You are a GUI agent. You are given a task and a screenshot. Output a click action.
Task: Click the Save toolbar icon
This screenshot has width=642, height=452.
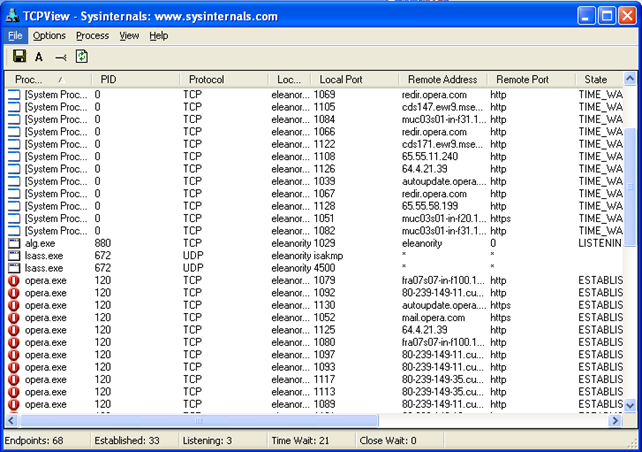(x=19, y=57)
